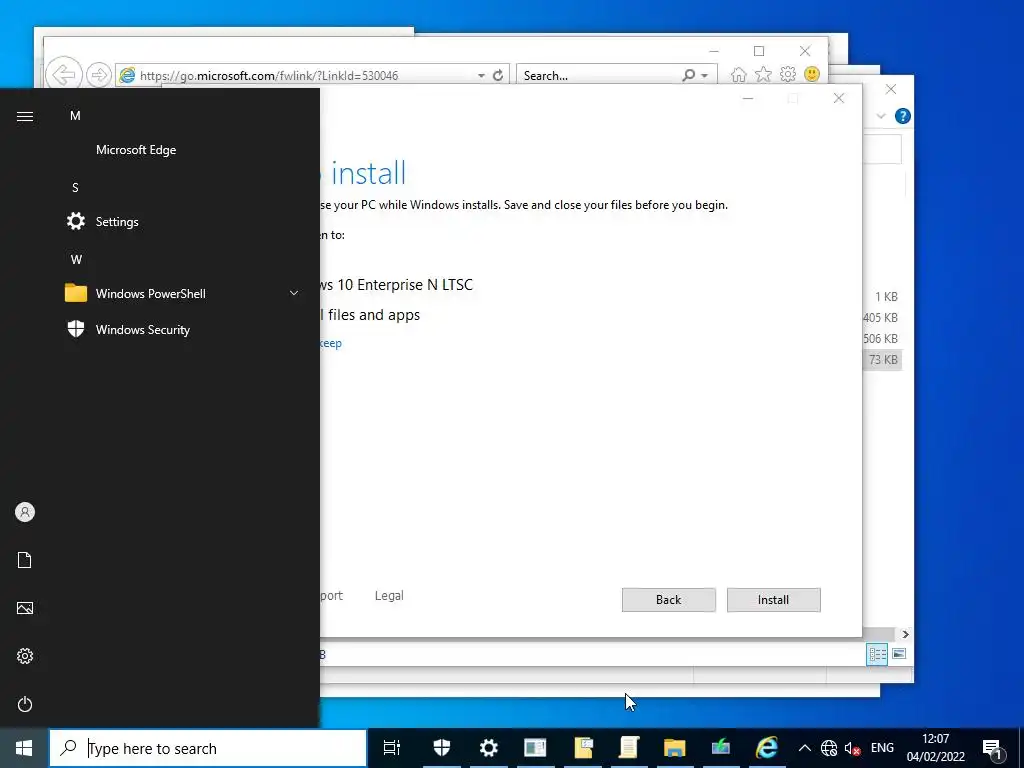Open File Explorer from the taskbar
The height and width of the screenshot is (768, 1024).
[675, 748]
